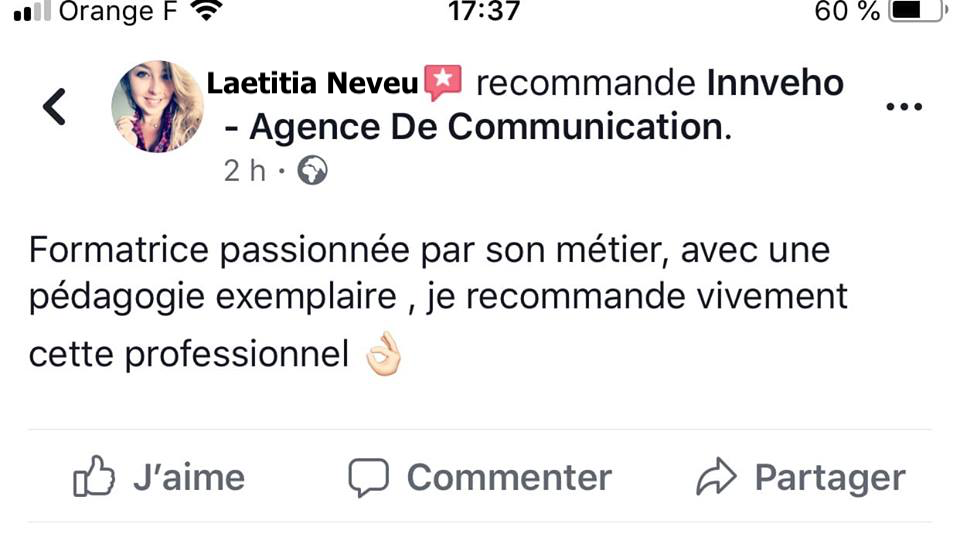960x540 pixels.
Task: Open the Innveho page link
Action: pos(775,84)
